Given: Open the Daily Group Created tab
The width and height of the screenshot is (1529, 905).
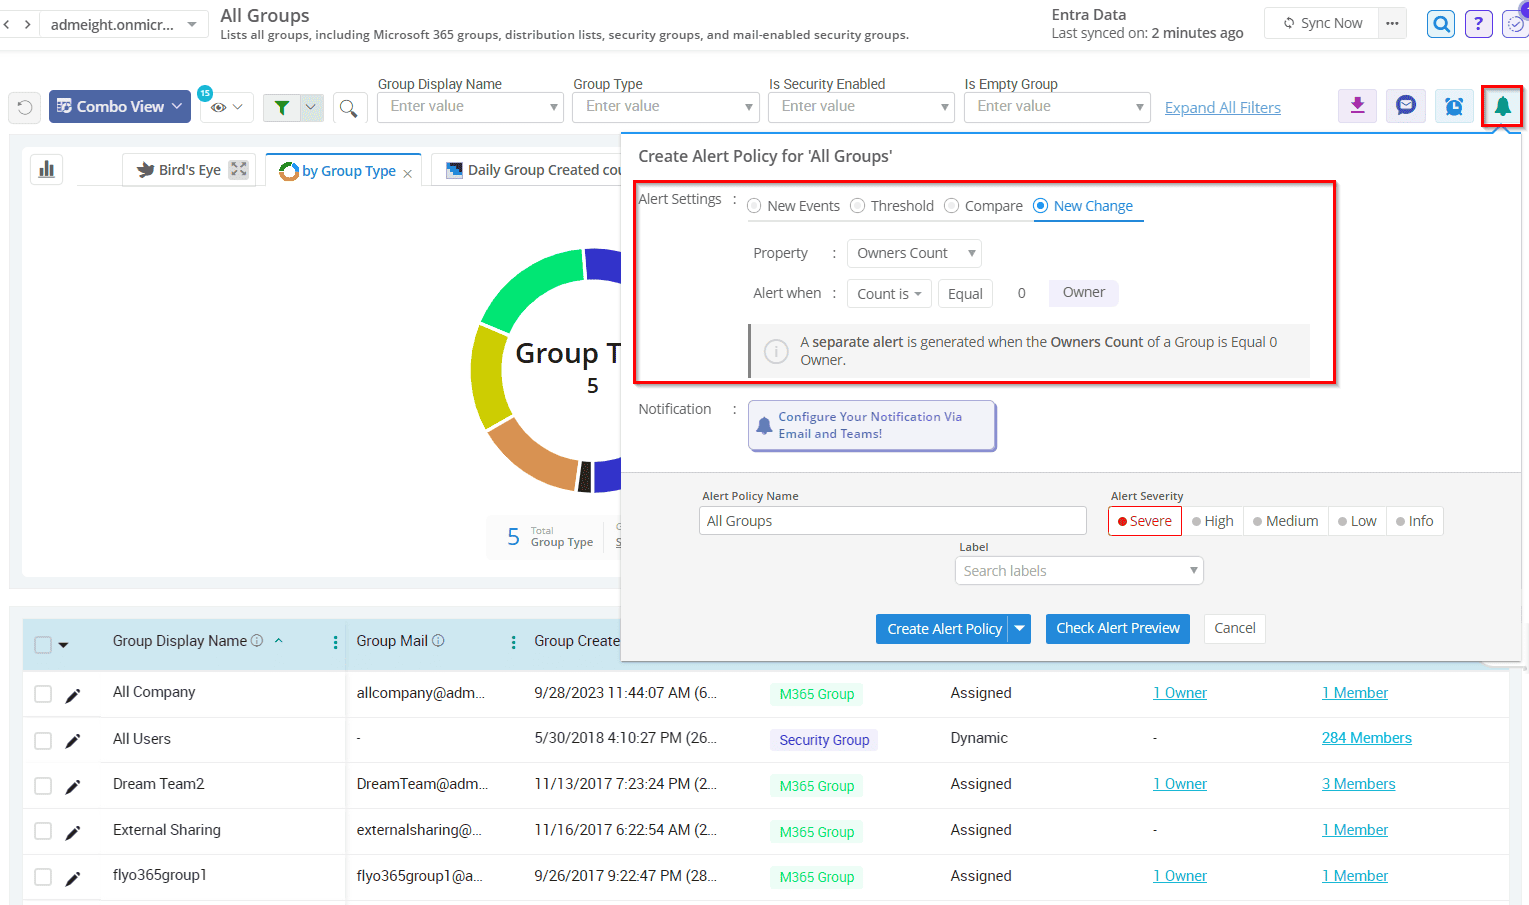Looking at the screenshot, I should pyautogui.click(x=535, y=170).
